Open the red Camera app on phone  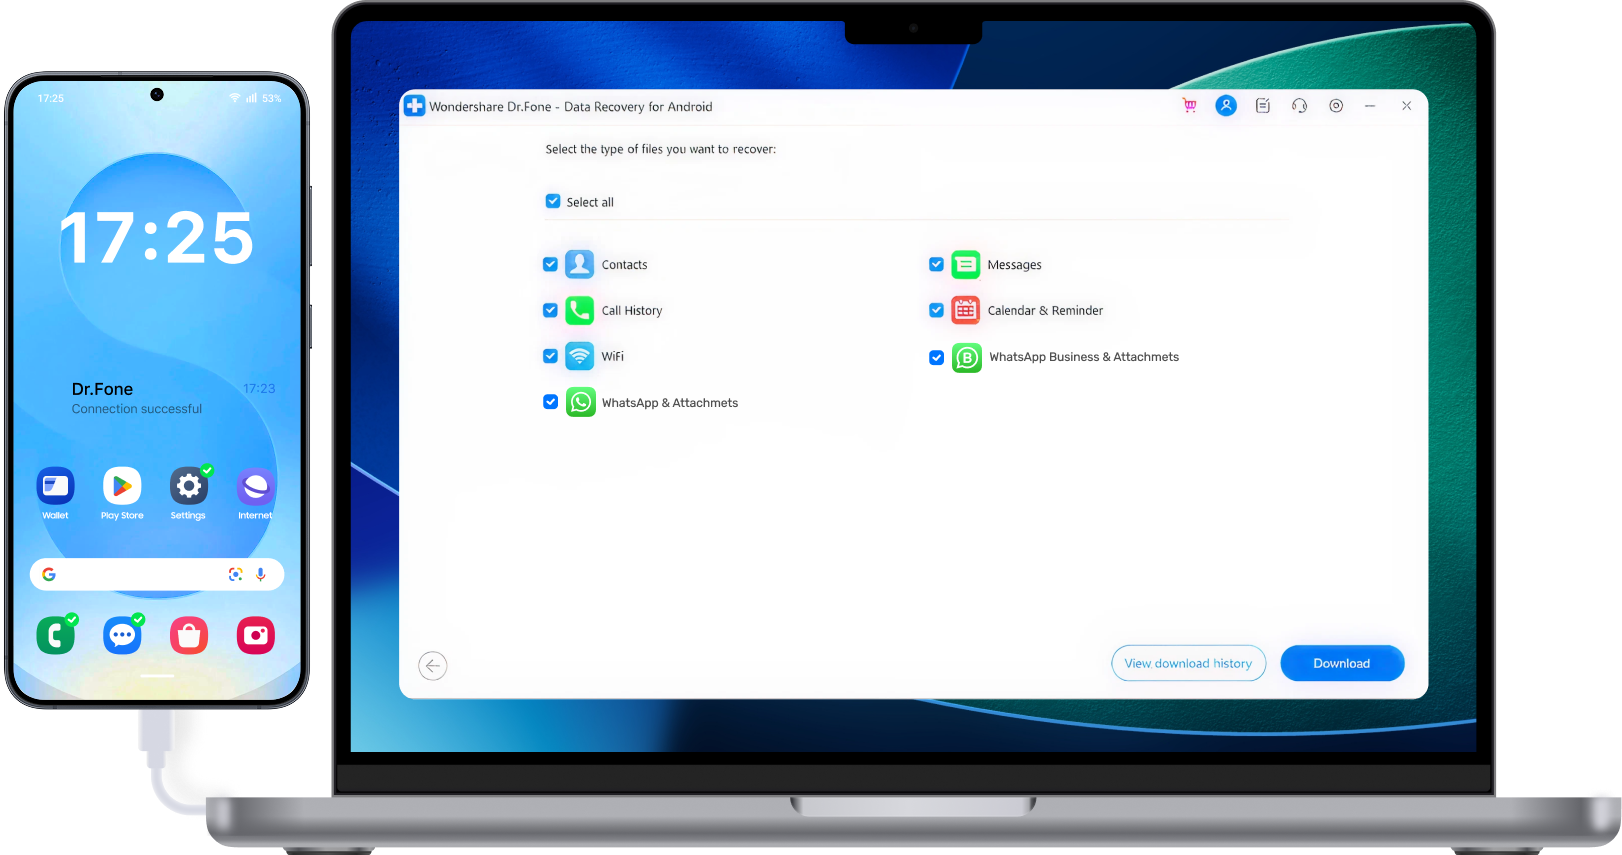coord(255,635)
